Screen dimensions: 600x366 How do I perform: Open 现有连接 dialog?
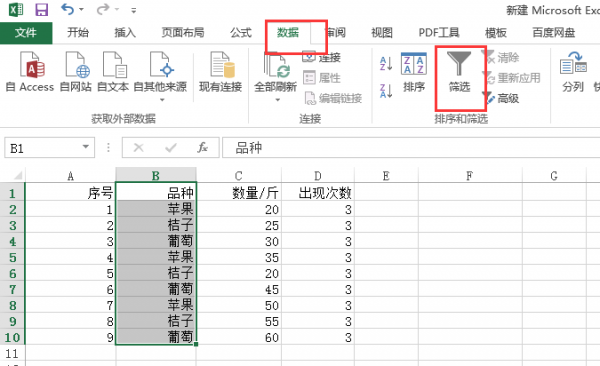click(x=220, y=73)
